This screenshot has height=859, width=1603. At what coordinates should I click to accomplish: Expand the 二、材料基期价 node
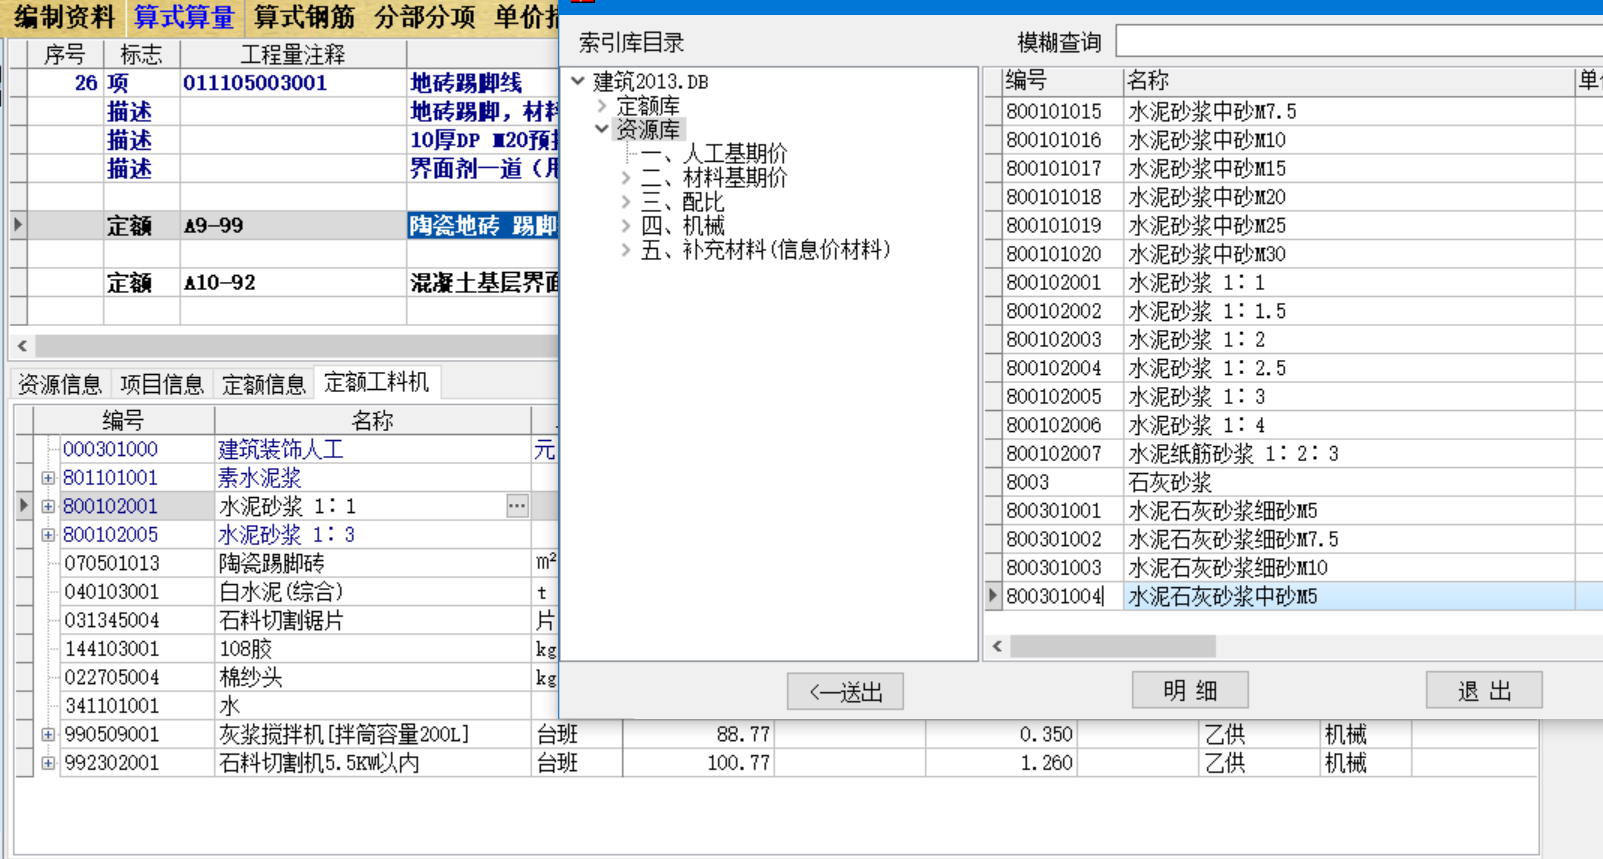tap(626, 177)
